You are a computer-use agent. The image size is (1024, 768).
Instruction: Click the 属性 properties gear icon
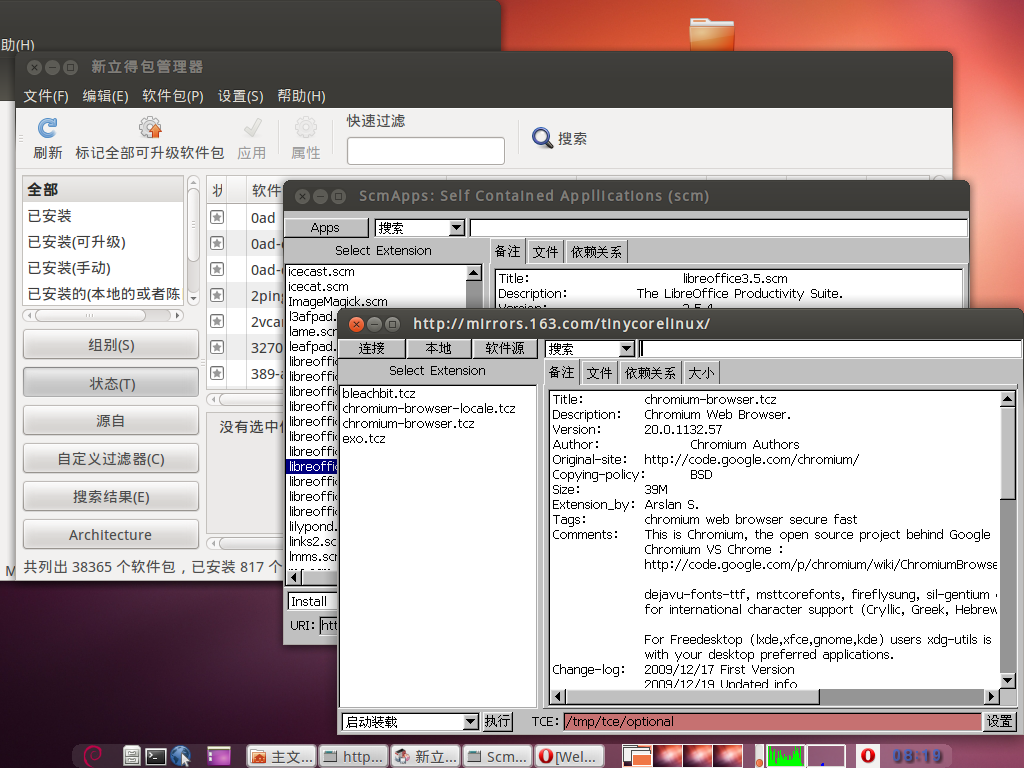[306, 127]
